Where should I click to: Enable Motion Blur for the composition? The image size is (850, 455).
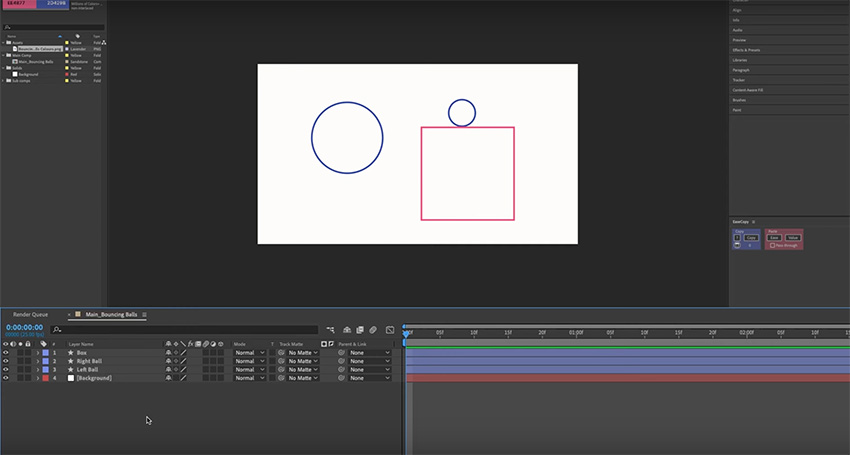373,330
